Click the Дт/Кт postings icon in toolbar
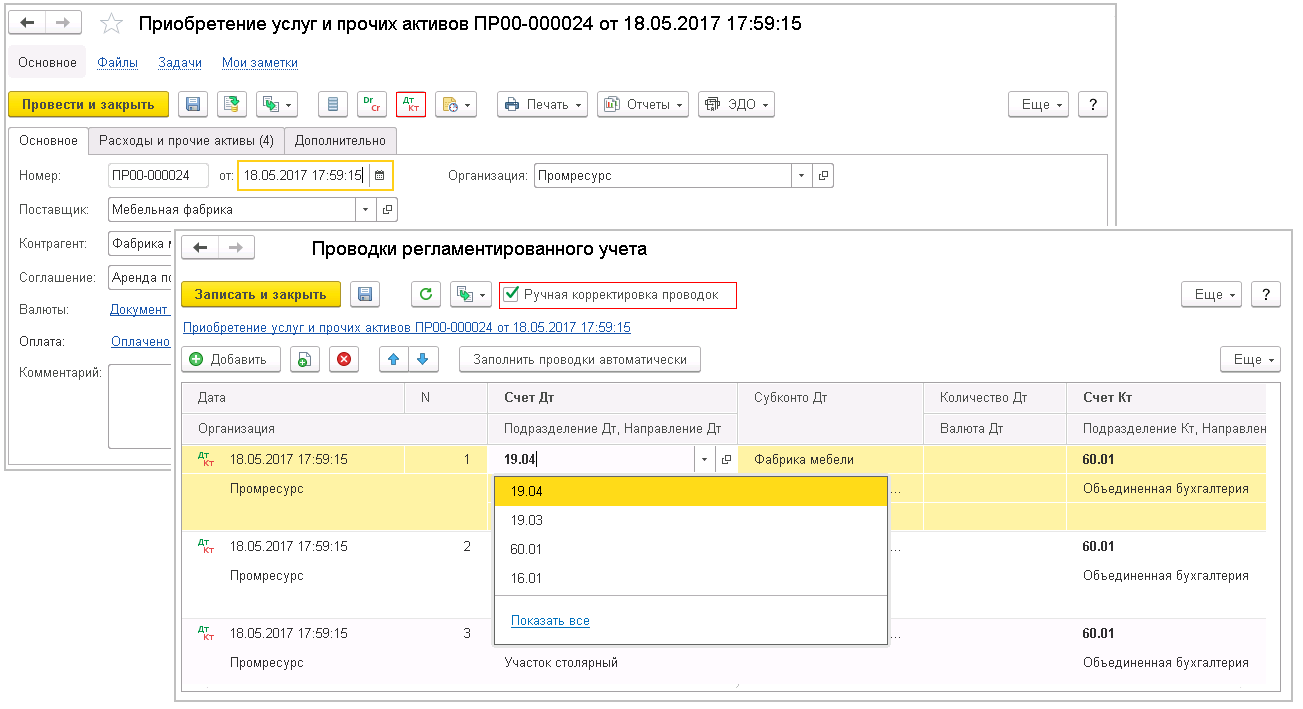 (410, 104)
